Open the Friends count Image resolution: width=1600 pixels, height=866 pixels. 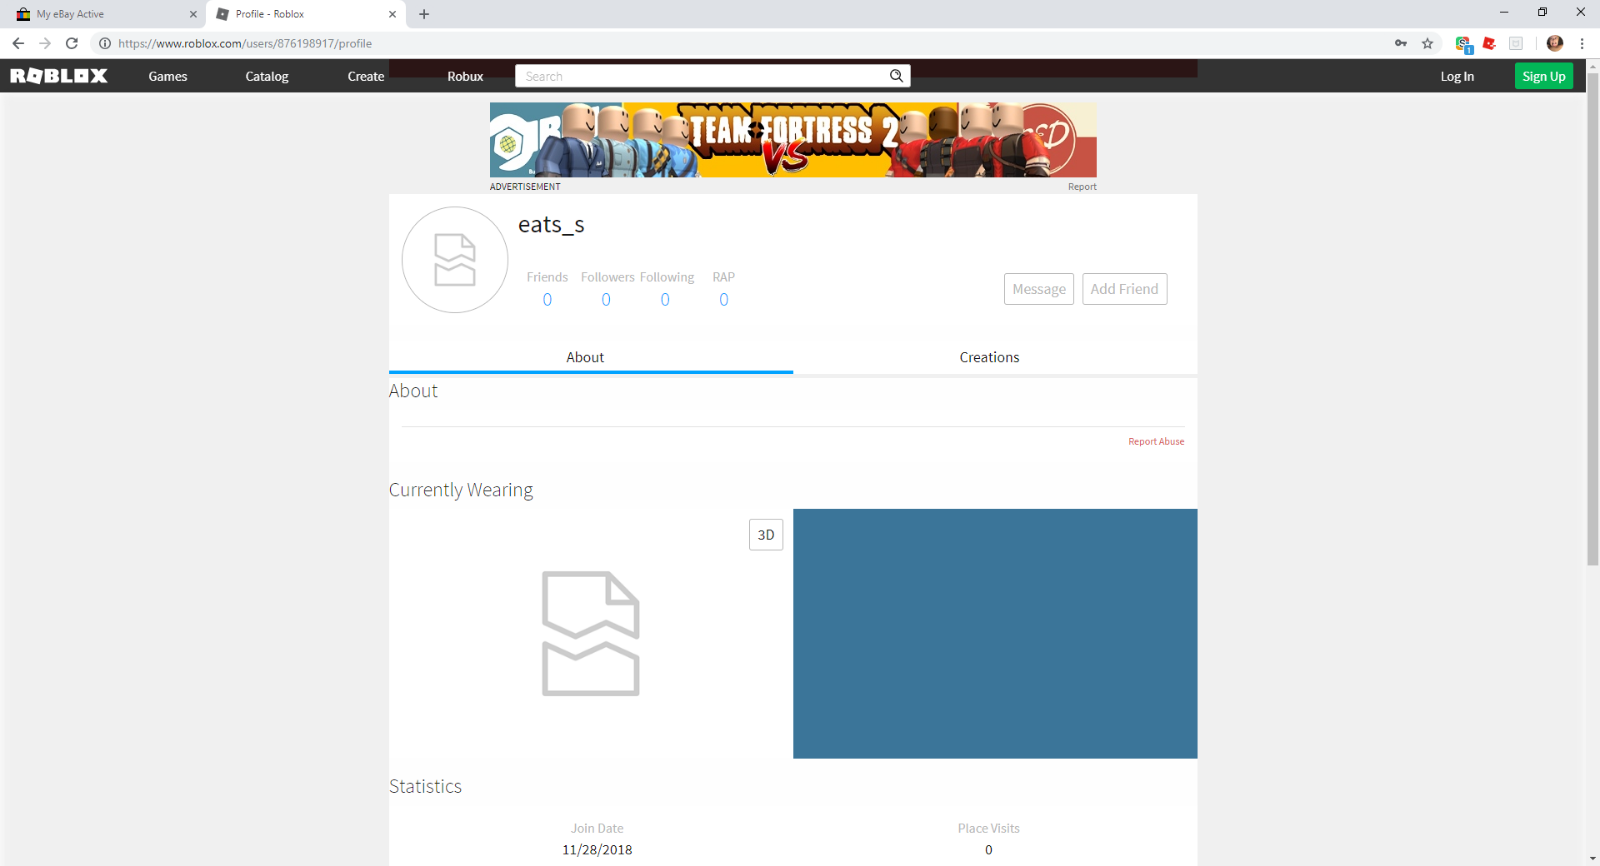coord(547,300)
